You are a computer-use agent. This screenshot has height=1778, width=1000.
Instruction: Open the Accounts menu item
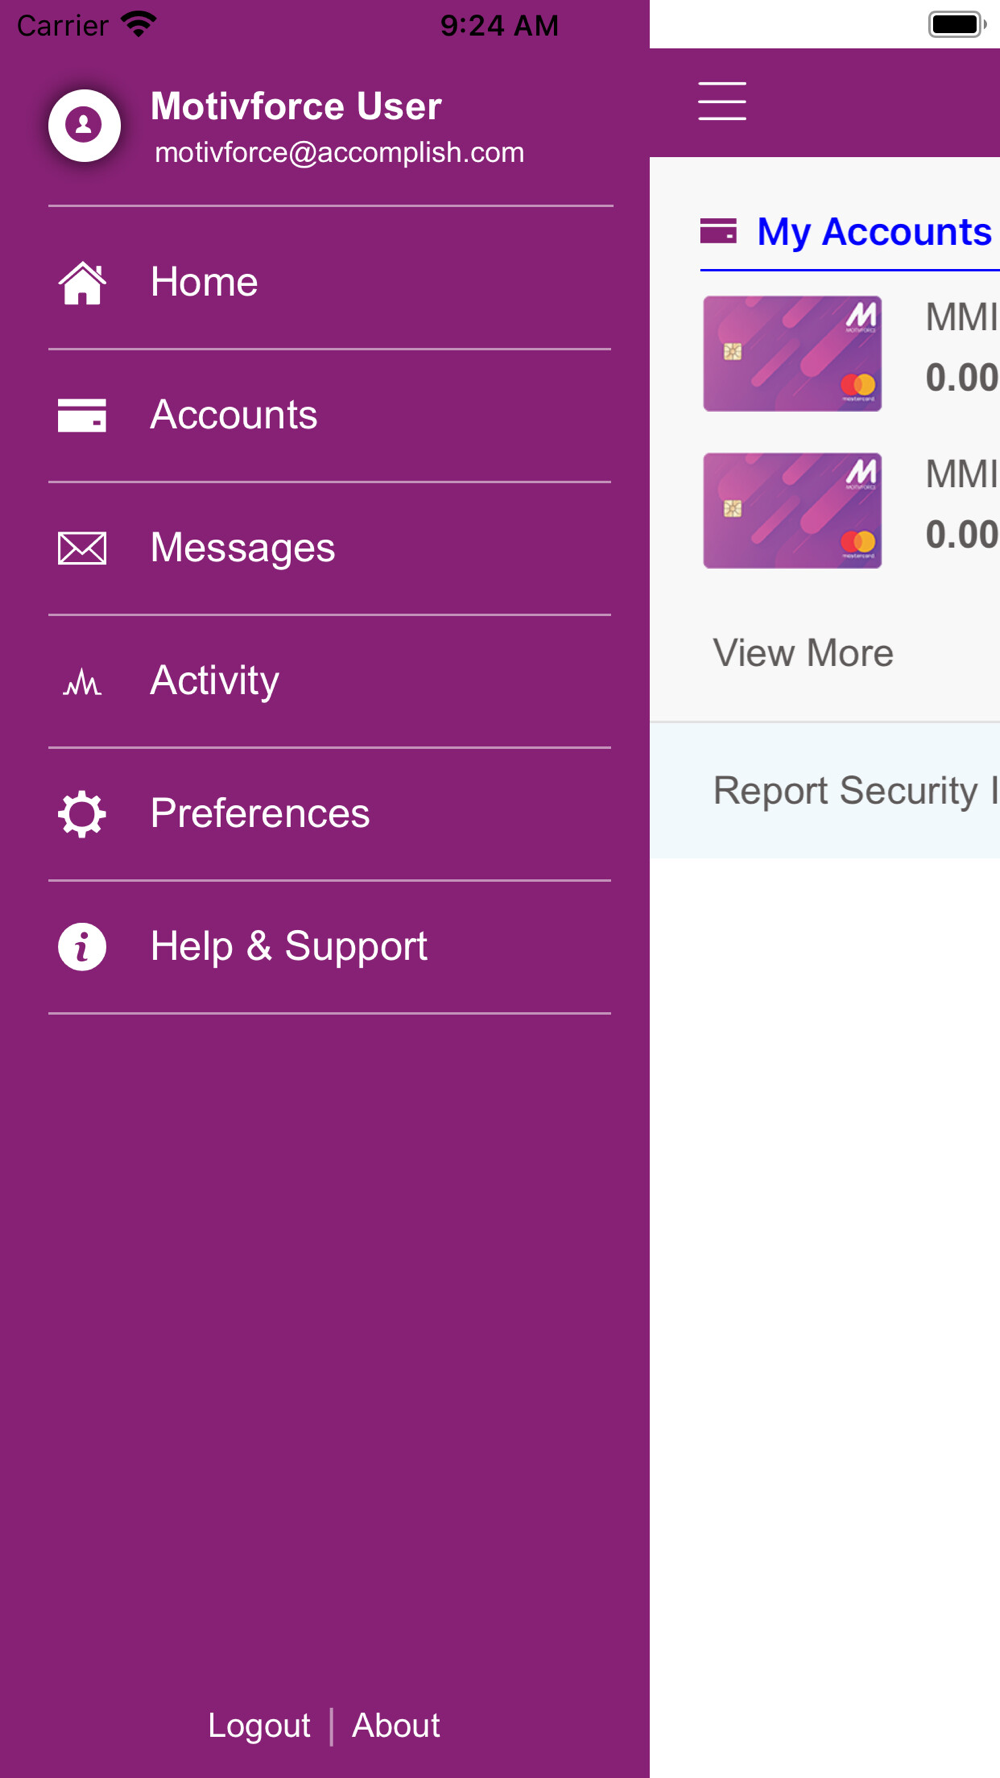coord(330,415)
